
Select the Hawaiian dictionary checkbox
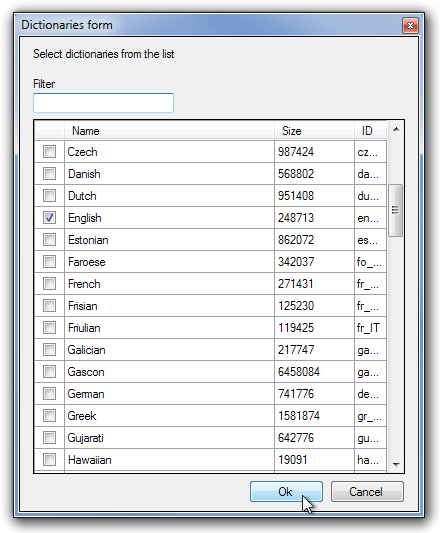(x=49, y=460)
